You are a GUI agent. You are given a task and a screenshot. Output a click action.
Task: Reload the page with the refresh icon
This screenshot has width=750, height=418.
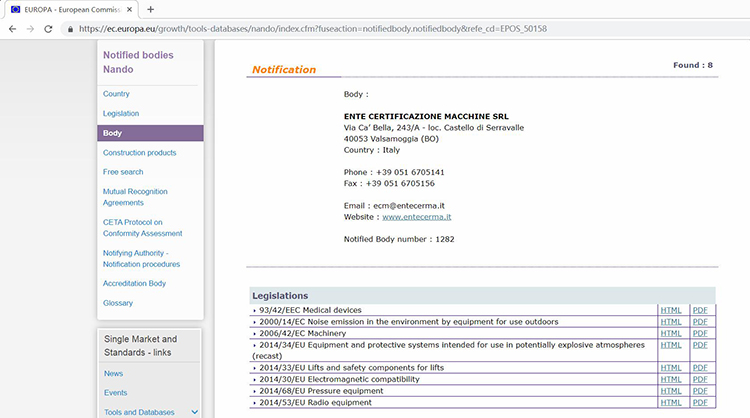click(x=48, y=29)
